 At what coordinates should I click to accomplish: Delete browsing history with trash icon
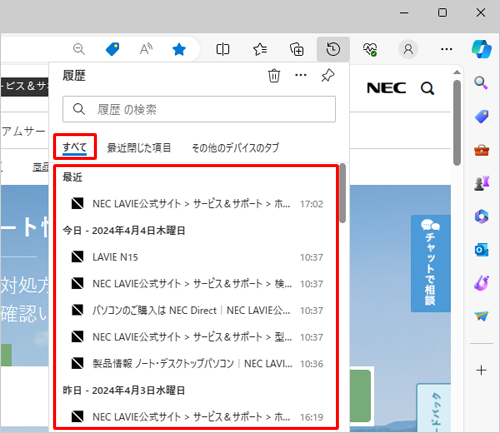[274, 76]
